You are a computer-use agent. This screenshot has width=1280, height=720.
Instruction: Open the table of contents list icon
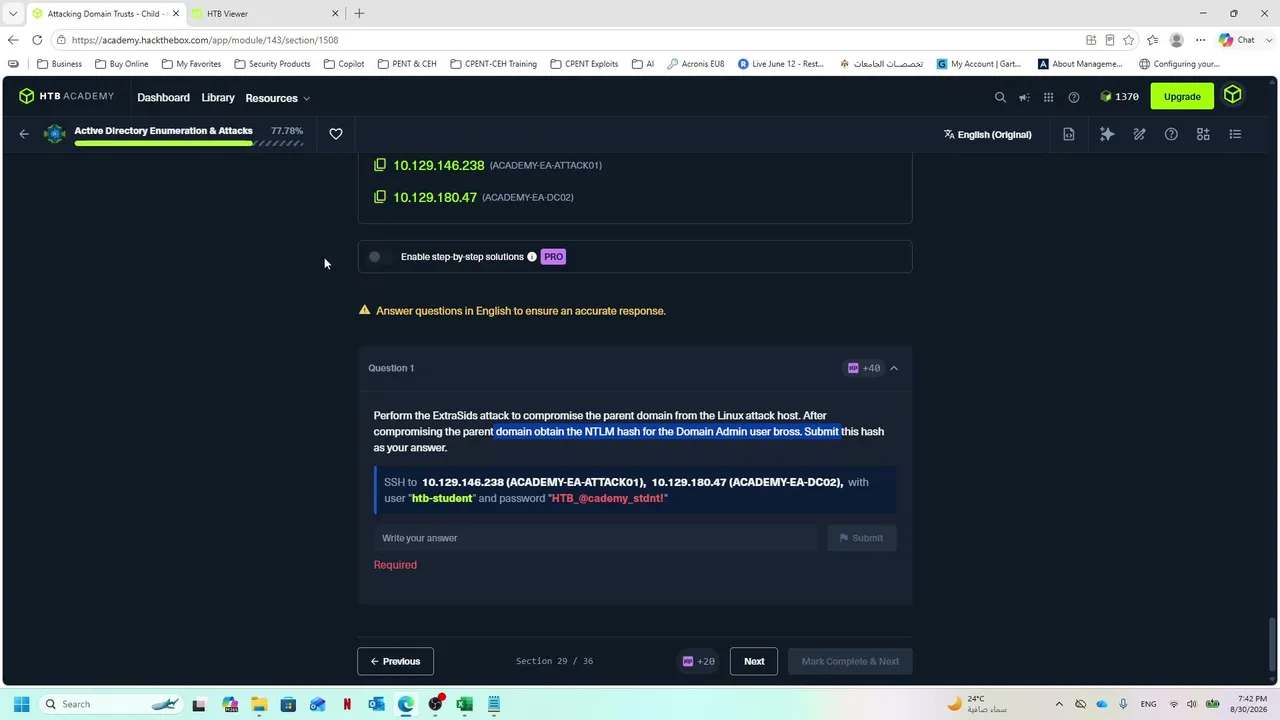tap(1235, 134)
